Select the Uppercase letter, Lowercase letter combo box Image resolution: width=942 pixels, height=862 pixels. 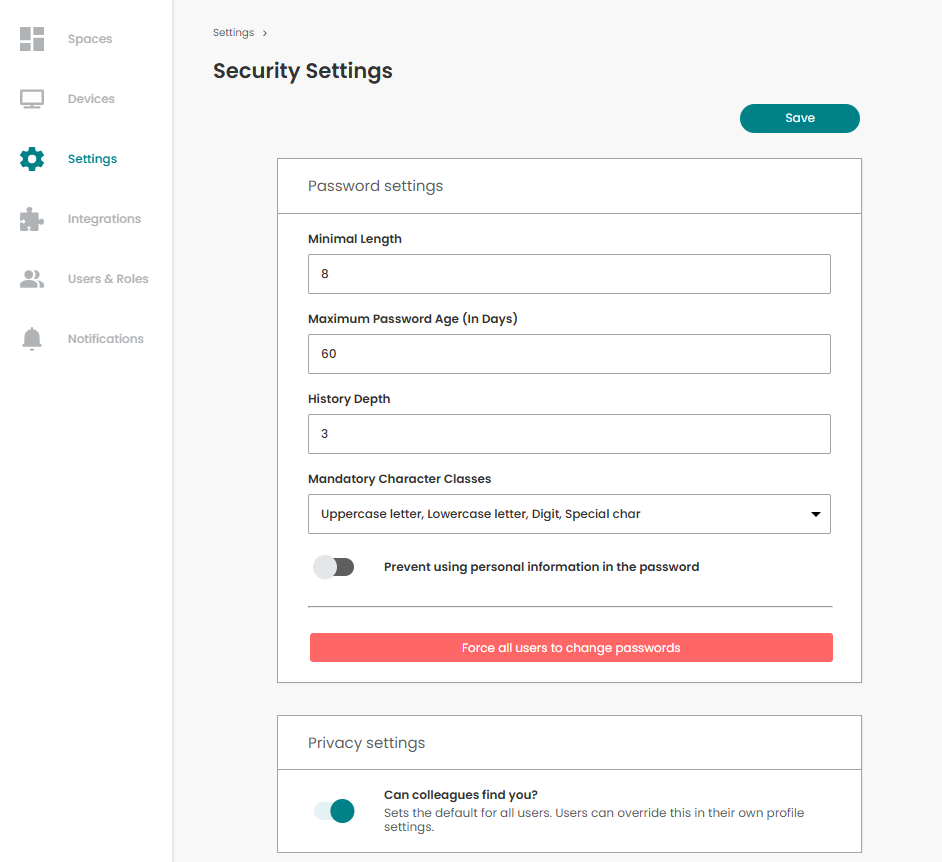(569, 514)
